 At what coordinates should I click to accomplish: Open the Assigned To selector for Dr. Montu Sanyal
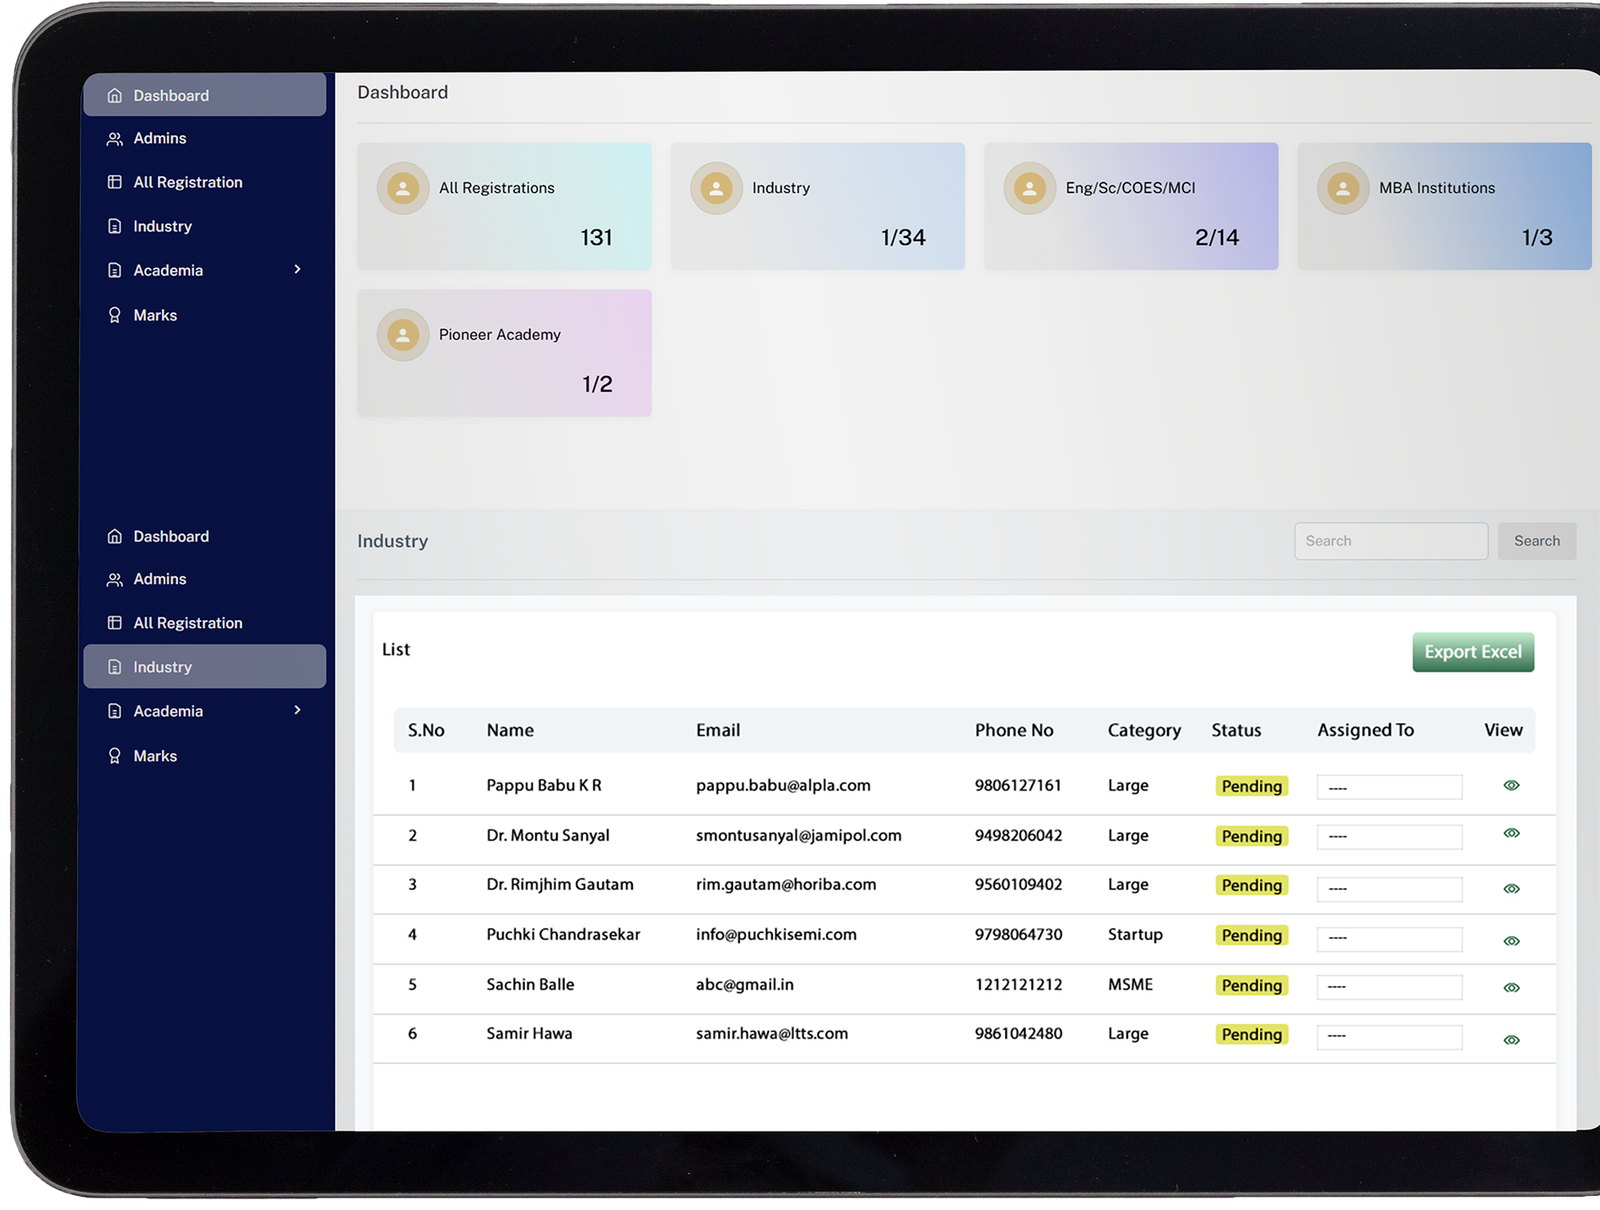pos(1389,836)
